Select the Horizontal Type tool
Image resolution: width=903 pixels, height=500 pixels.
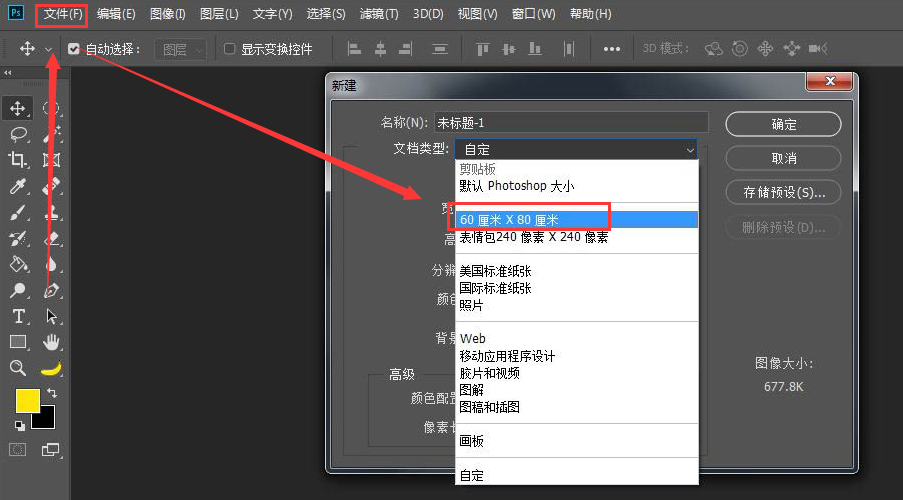pos(18,316)
